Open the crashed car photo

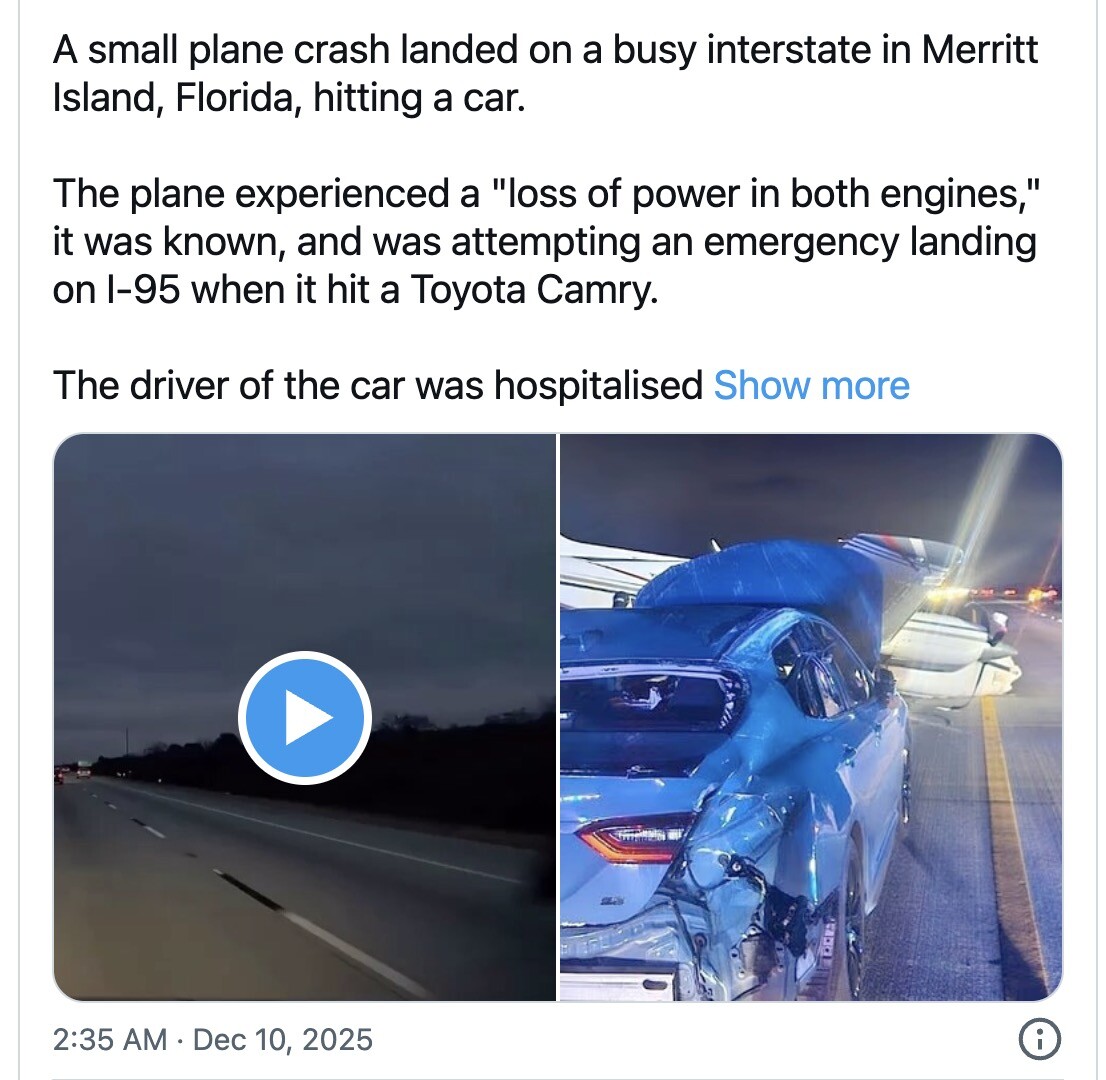point(810,717)
